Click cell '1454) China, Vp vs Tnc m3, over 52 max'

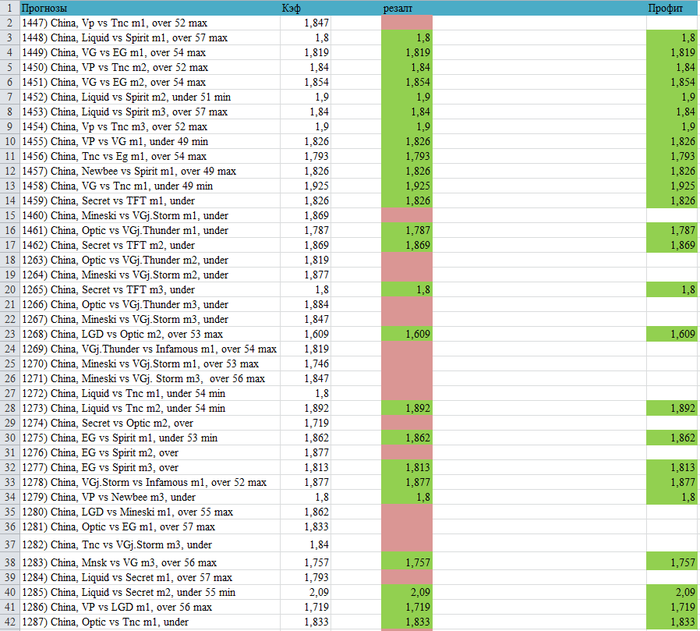click(150, 126)
